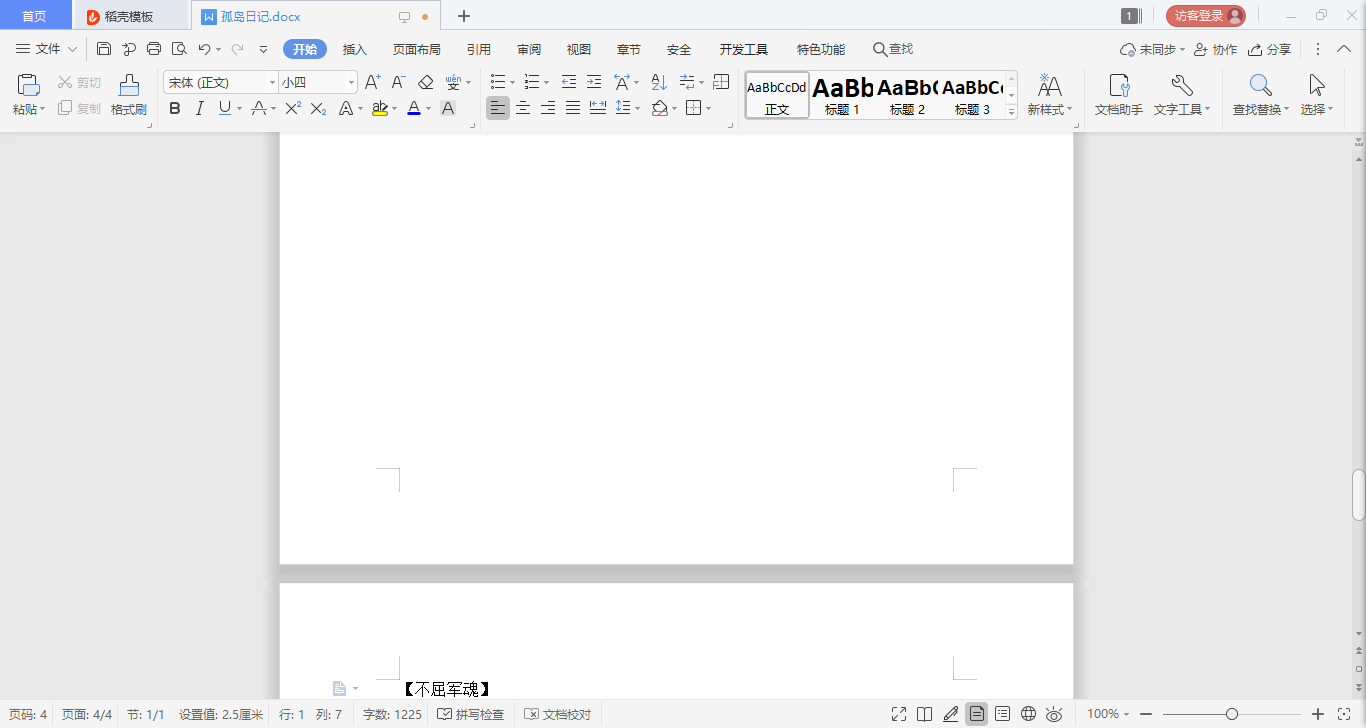Click the Clear Formatting eraser icon

tap(425, 82)
